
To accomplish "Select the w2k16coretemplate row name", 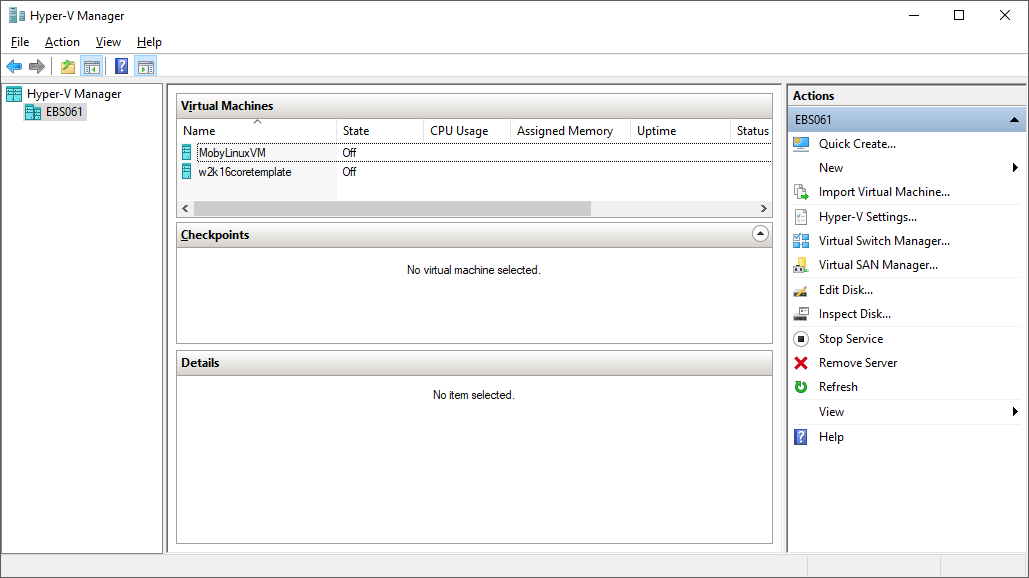I will pos(245,172).
